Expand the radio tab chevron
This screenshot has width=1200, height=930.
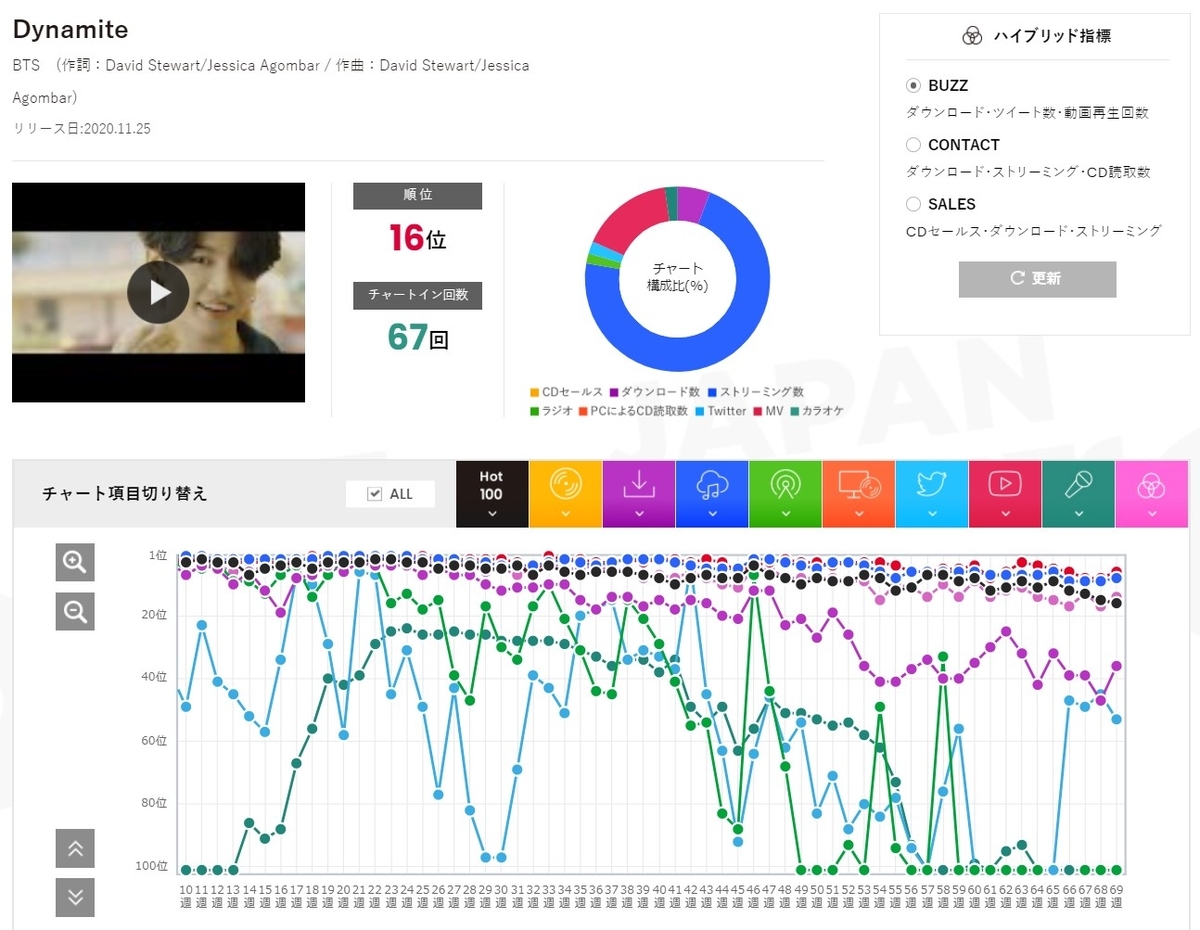785,514
